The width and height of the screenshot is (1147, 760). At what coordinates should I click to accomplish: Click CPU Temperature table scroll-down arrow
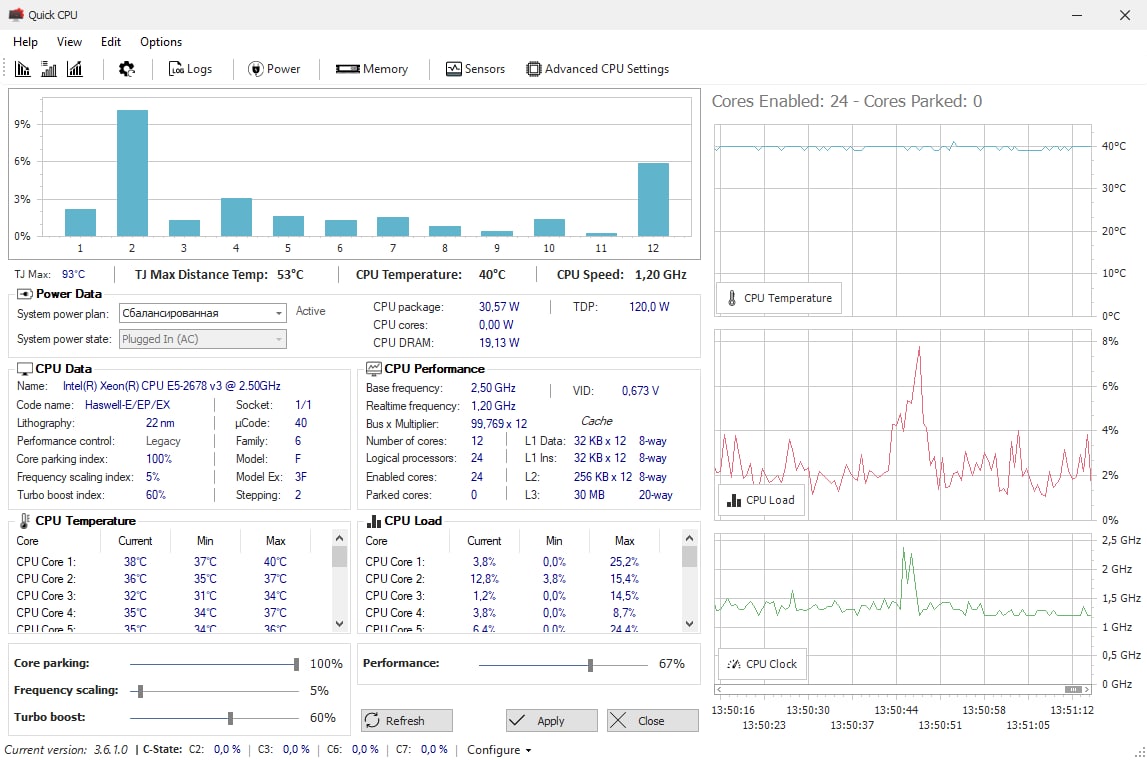click(x=339, y=624)
